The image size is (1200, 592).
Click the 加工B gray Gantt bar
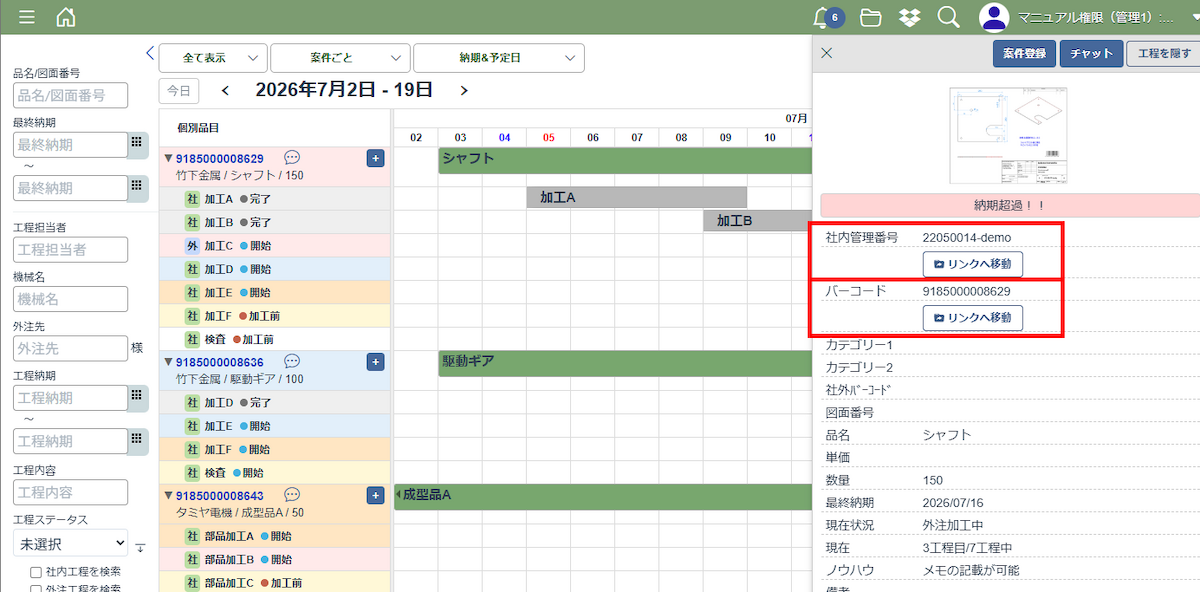(x=757, y=220)
